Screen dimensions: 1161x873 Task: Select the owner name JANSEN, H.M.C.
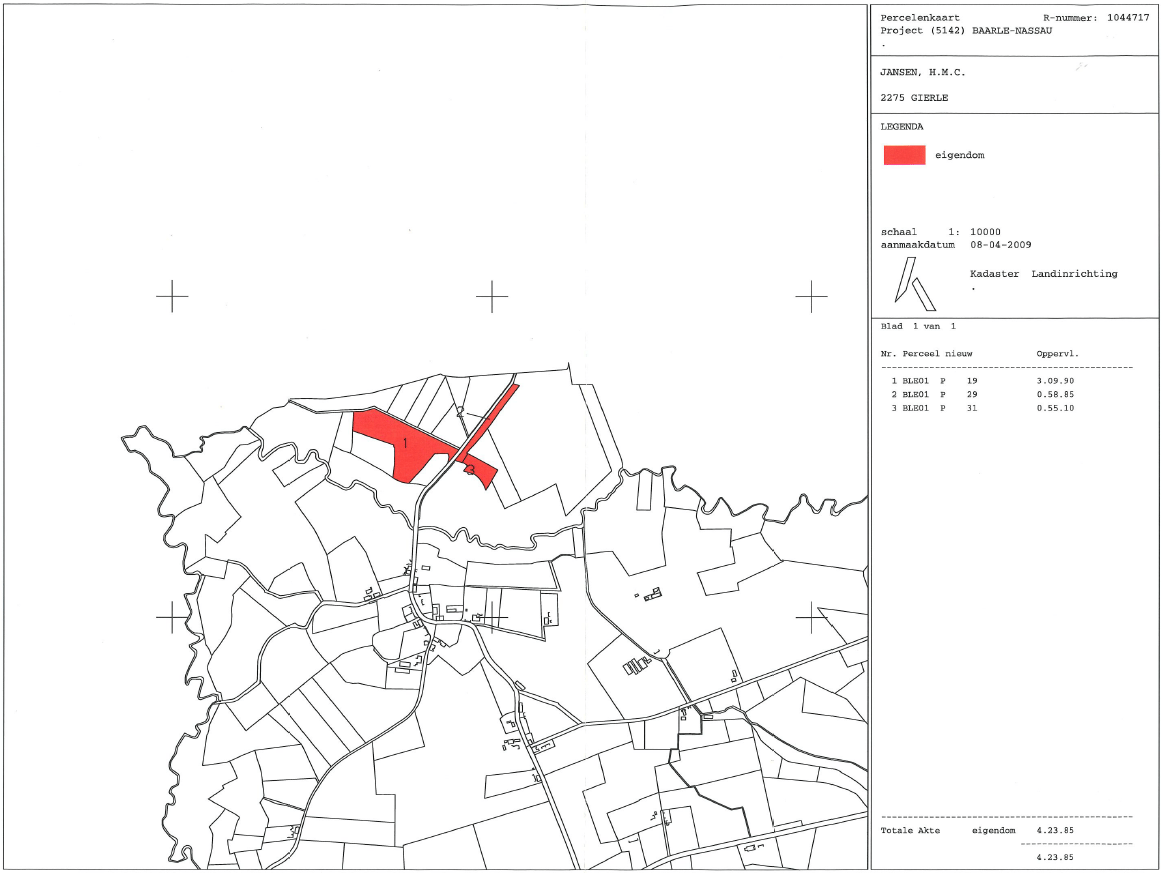[x=923, y=73]
